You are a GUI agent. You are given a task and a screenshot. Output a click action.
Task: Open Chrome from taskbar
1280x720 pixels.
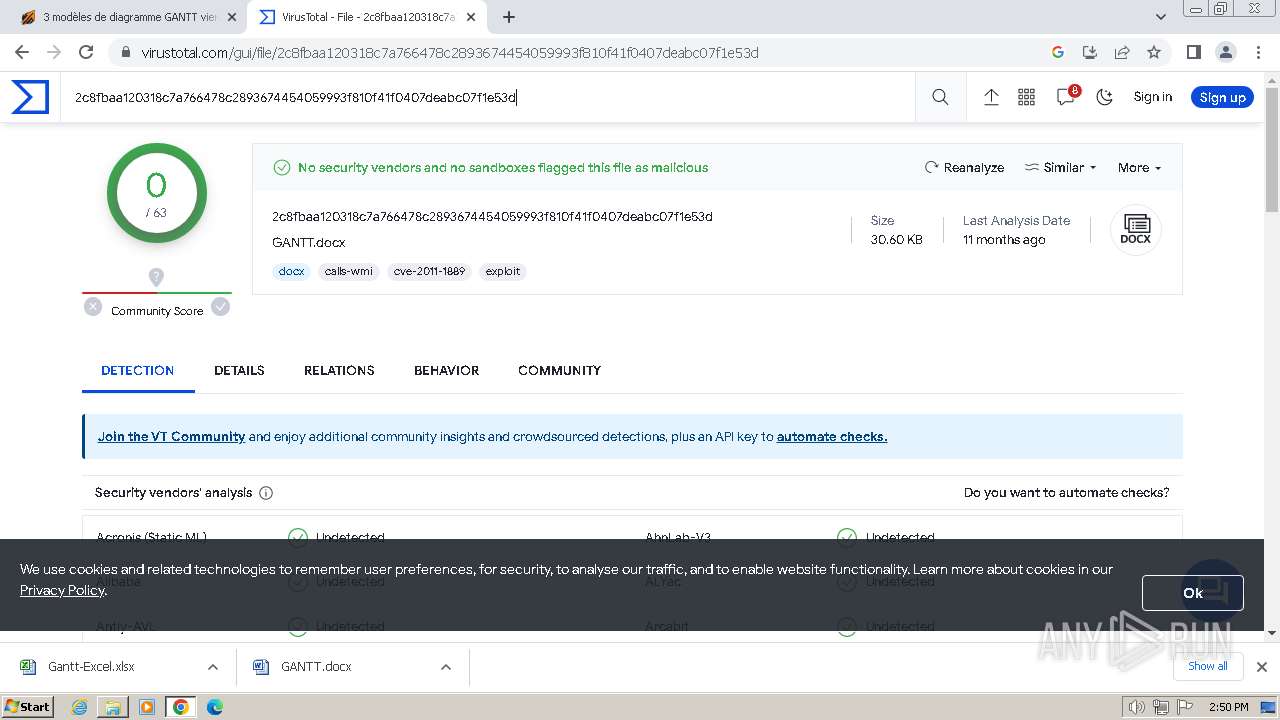[x=181, y=707]
